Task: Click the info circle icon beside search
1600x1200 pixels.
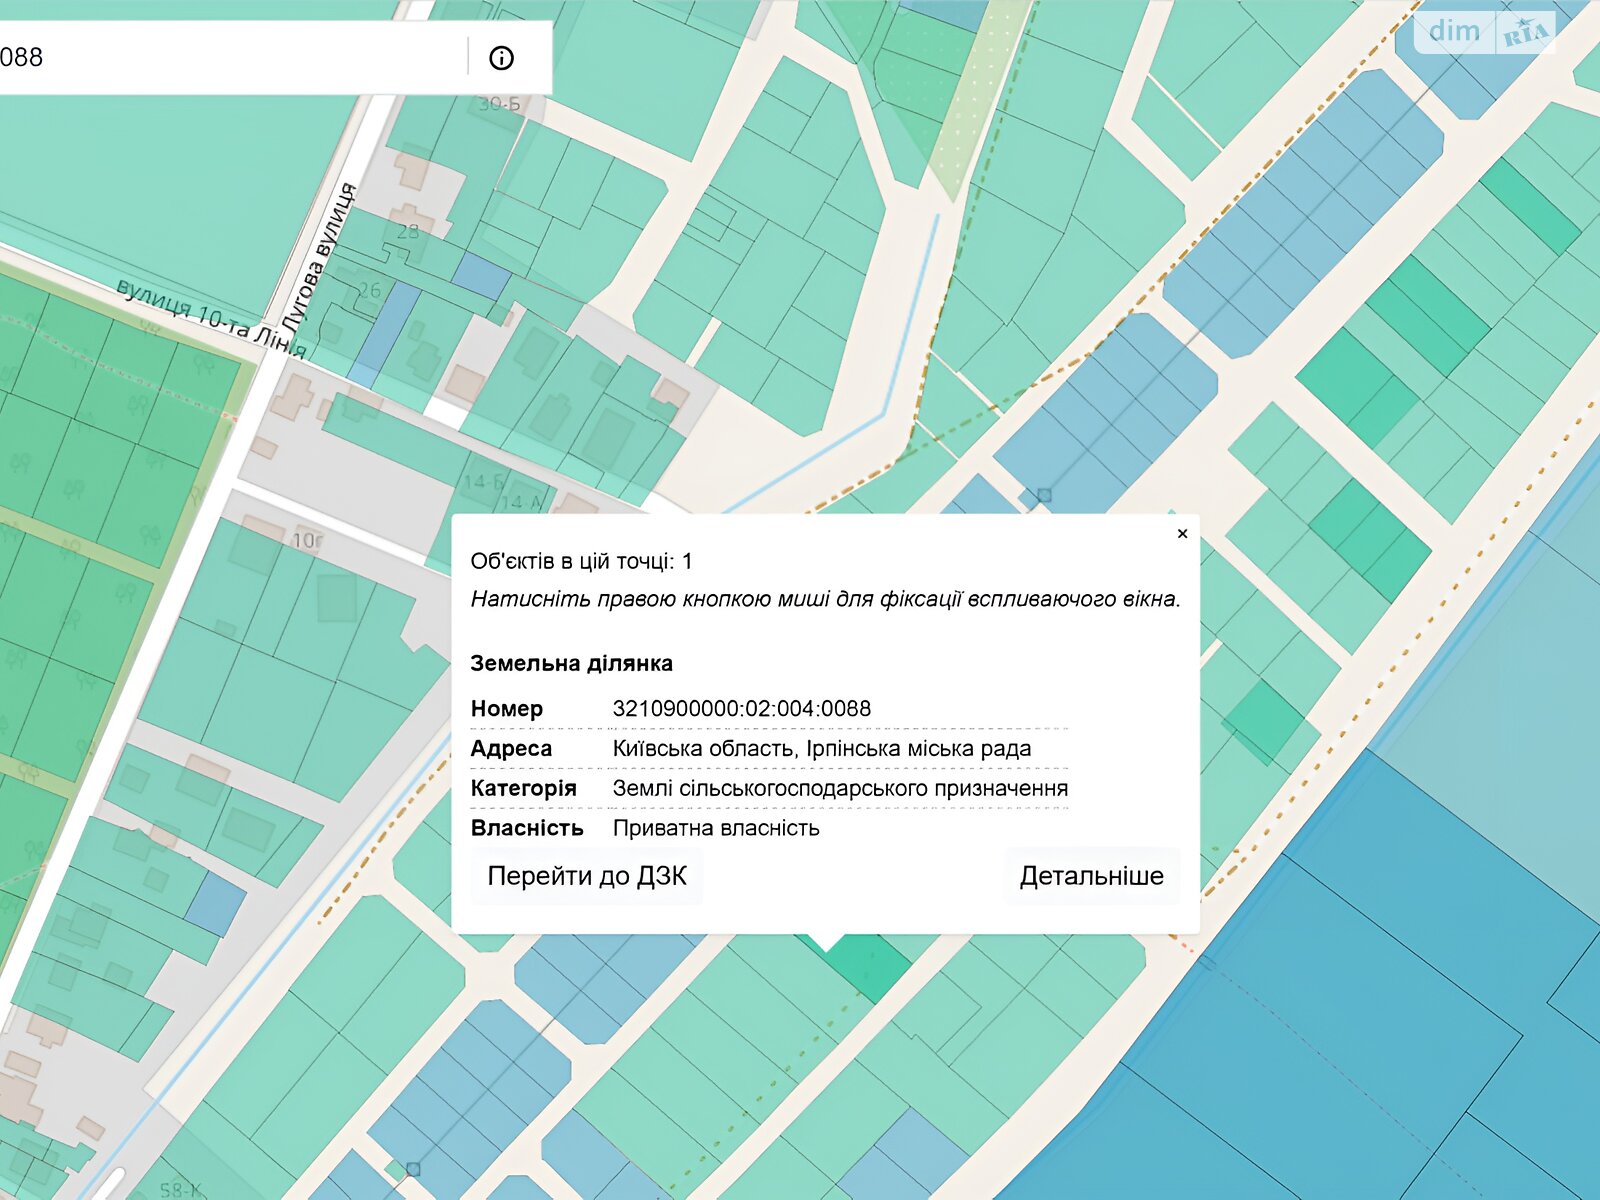Action: coord(501,58)
